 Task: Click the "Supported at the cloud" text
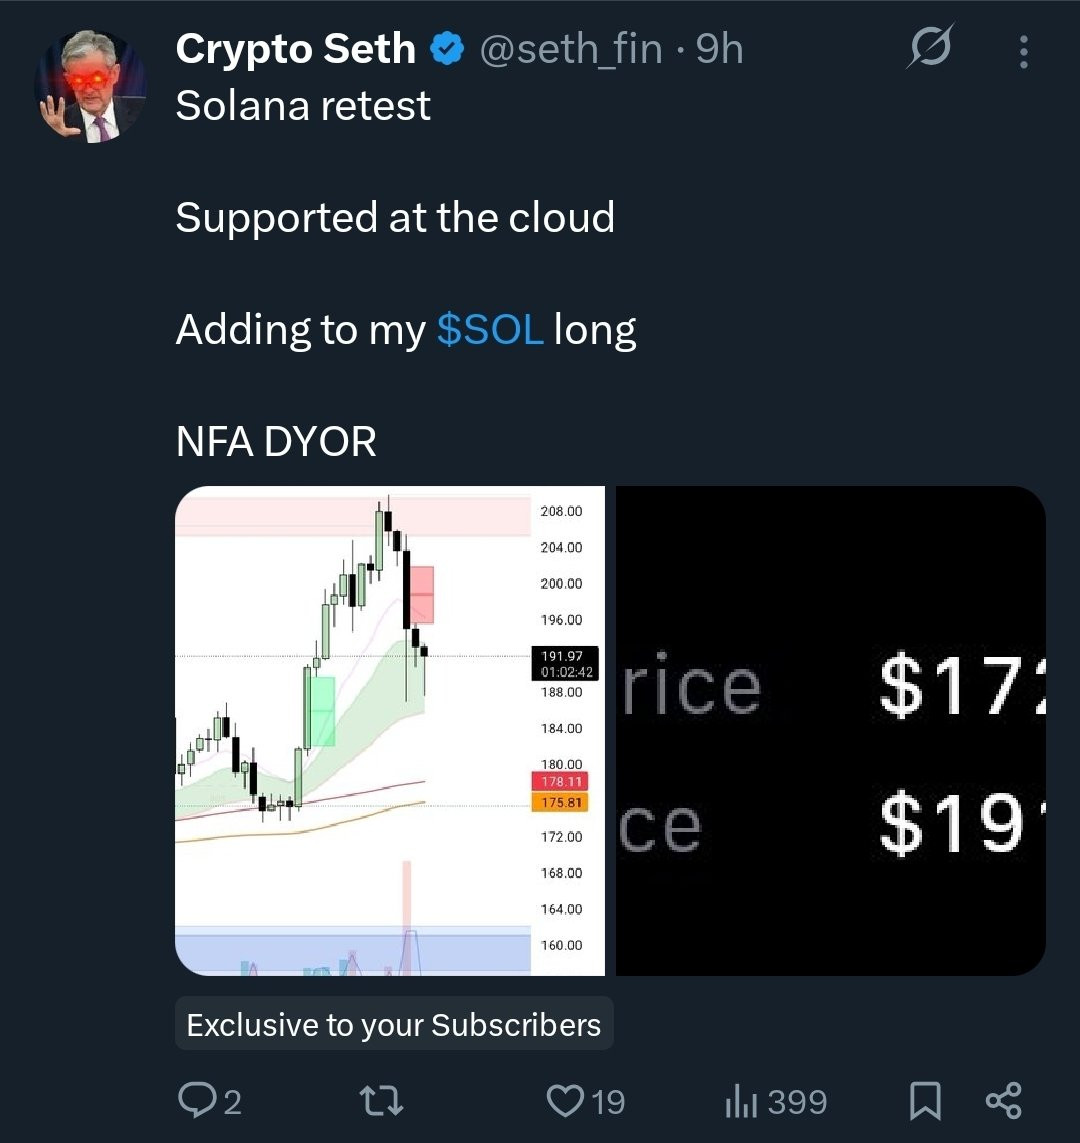tap(395, 218)
